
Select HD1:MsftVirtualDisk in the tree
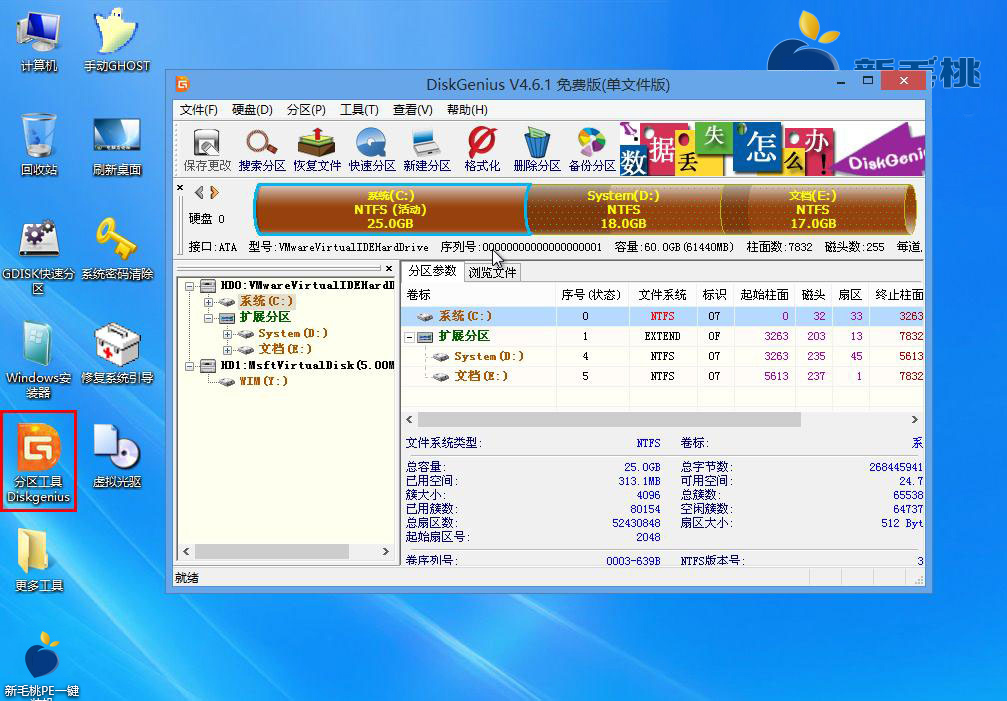307,365
